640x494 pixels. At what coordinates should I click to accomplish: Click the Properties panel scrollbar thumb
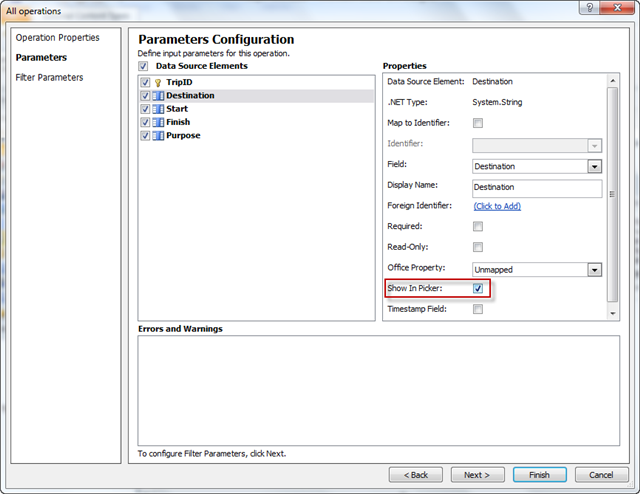(613, 194)
